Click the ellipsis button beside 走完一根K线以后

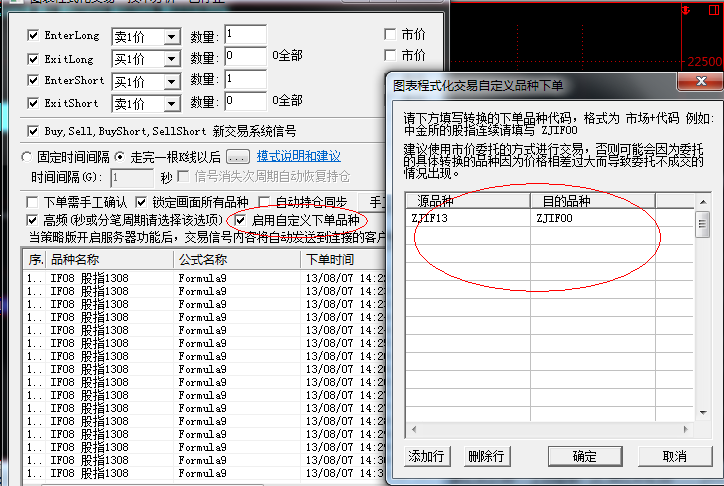pos(237,157)
